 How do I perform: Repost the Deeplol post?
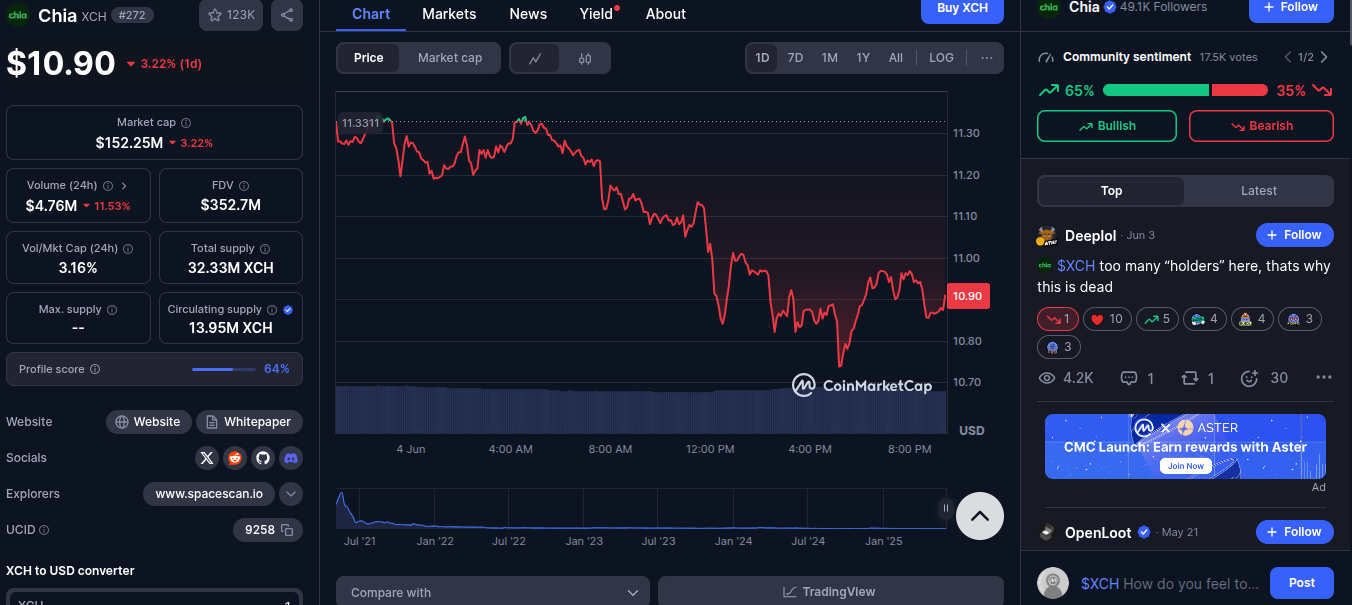[1197, 378]
